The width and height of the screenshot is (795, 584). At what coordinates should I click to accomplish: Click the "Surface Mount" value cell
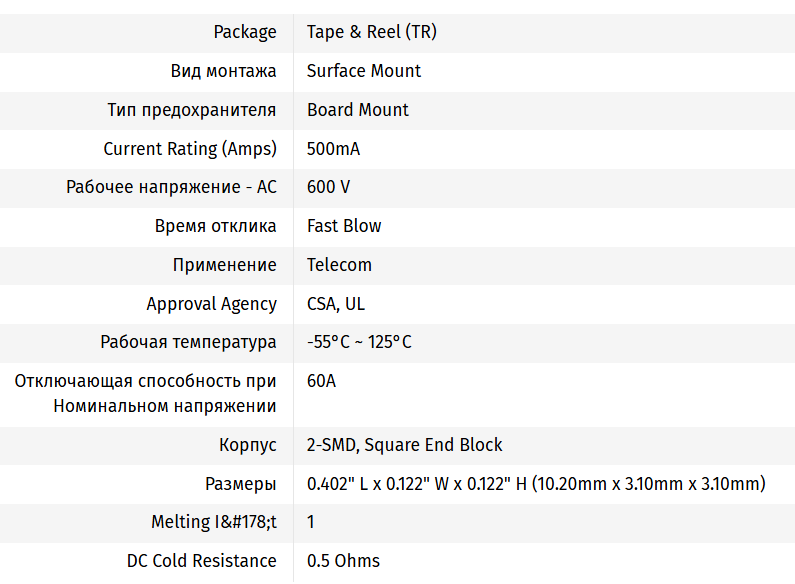tap(363, 71)
